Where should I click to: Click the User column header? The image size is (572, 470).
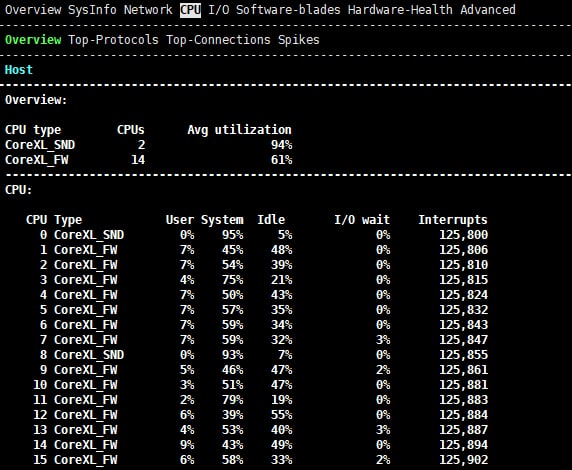pos(179,220)
